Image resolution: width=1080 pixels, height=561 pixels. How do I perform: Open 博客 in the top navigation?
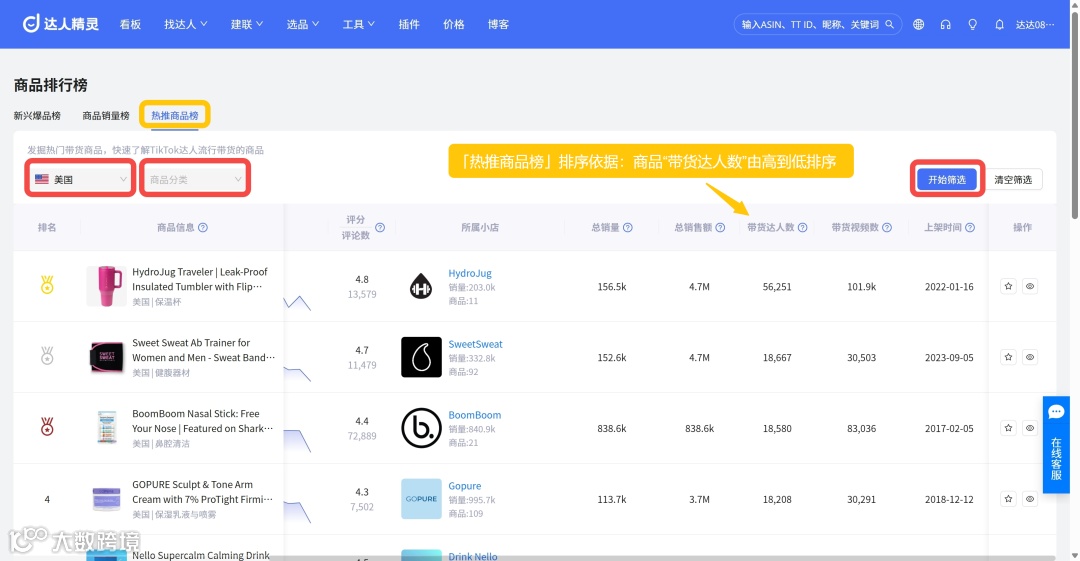(498, 24)
